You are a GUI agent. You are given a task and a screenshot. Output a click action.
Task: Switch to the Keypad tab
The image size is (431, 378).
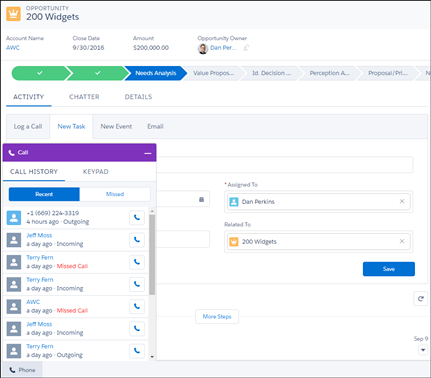[x=96, y=172]
